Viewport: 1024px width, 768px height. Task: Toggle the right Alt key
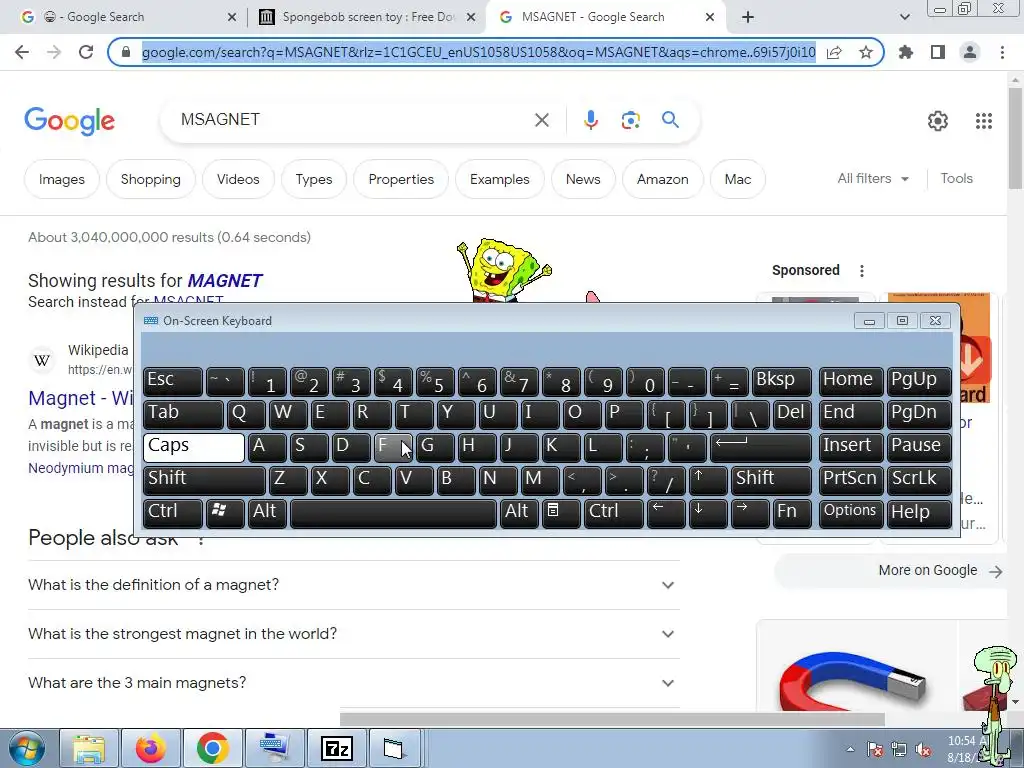519,512
